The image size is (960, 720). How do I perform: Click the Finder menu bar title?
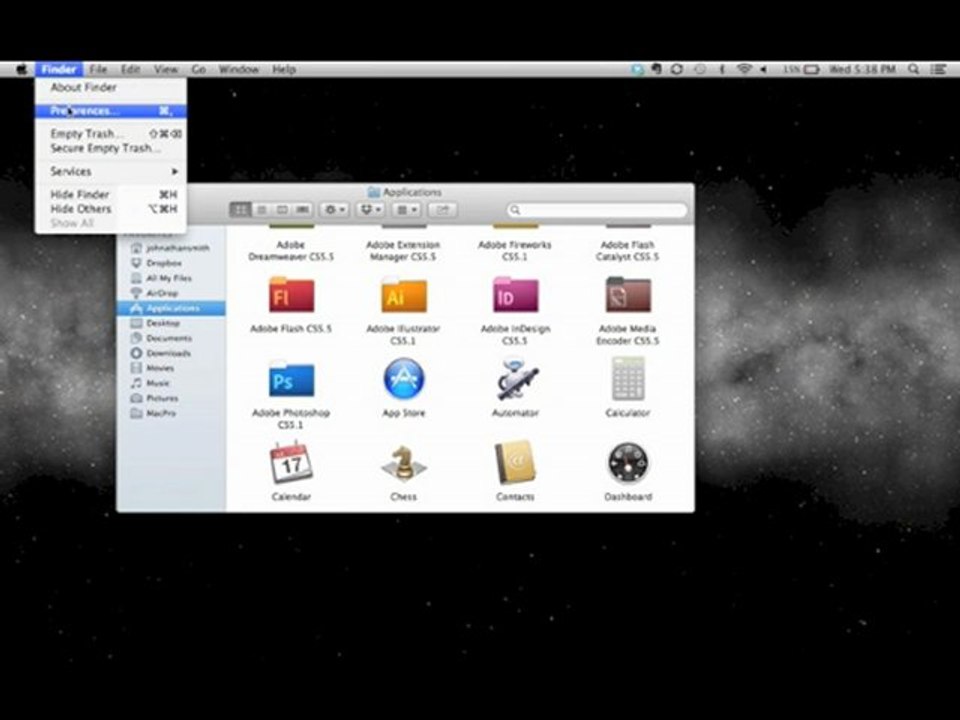[59, 69]
